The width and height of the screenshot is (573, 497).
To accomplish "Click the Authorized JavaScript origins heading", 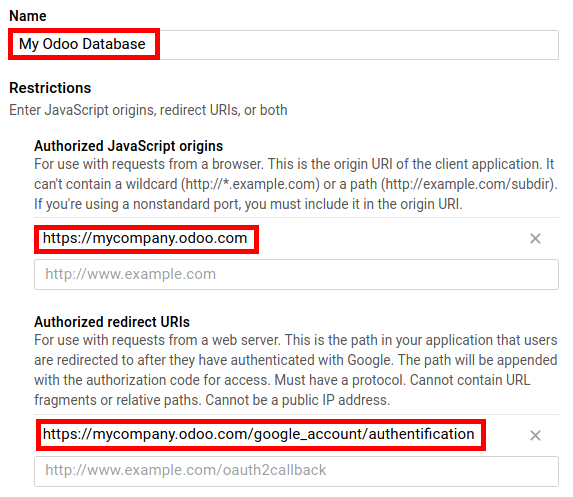I will [x=128, y=146].
